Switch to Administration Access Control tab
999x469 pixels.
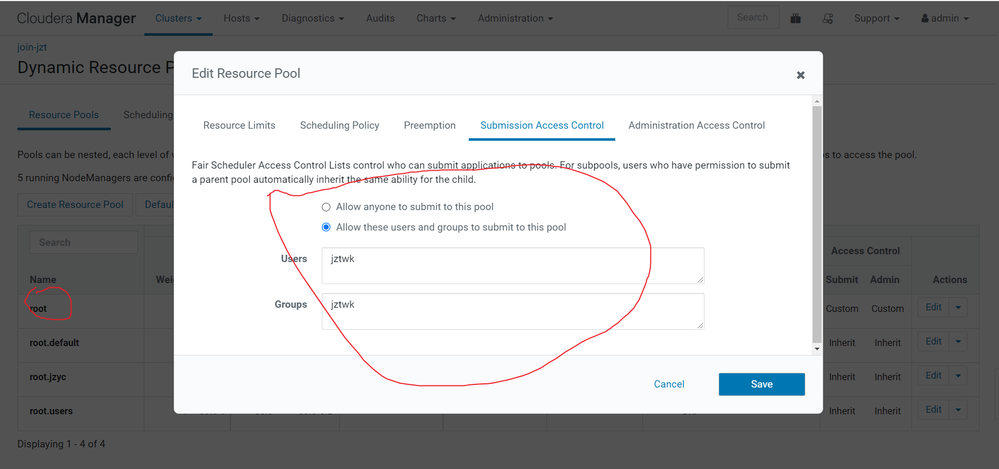point(696,126)
